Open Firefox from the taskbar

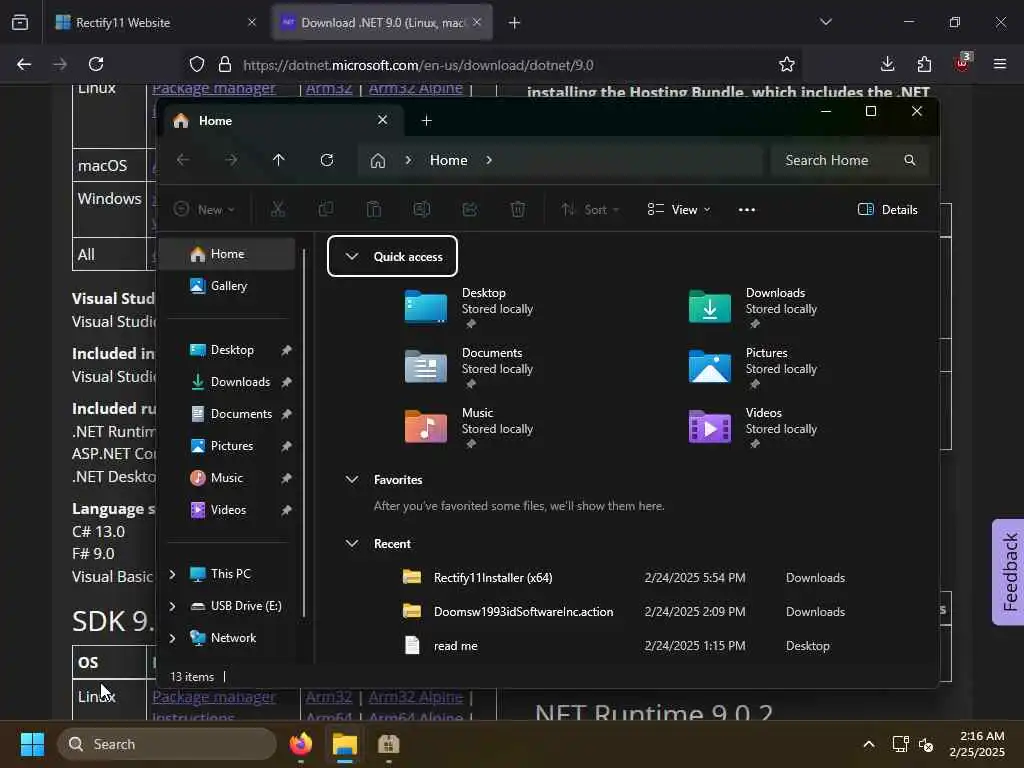pos(301,744)
